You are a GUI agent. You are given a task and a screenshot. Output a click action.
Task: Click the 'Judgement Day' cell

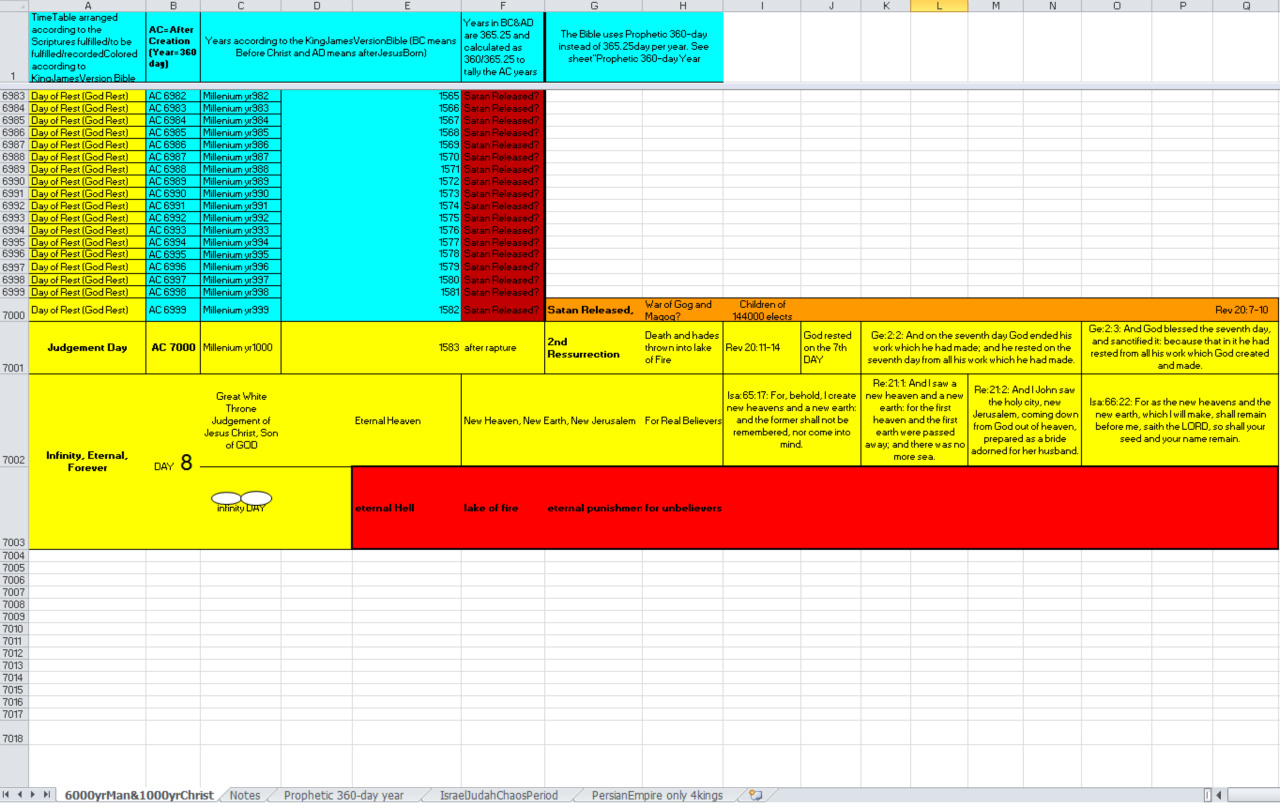click(87, 348)
